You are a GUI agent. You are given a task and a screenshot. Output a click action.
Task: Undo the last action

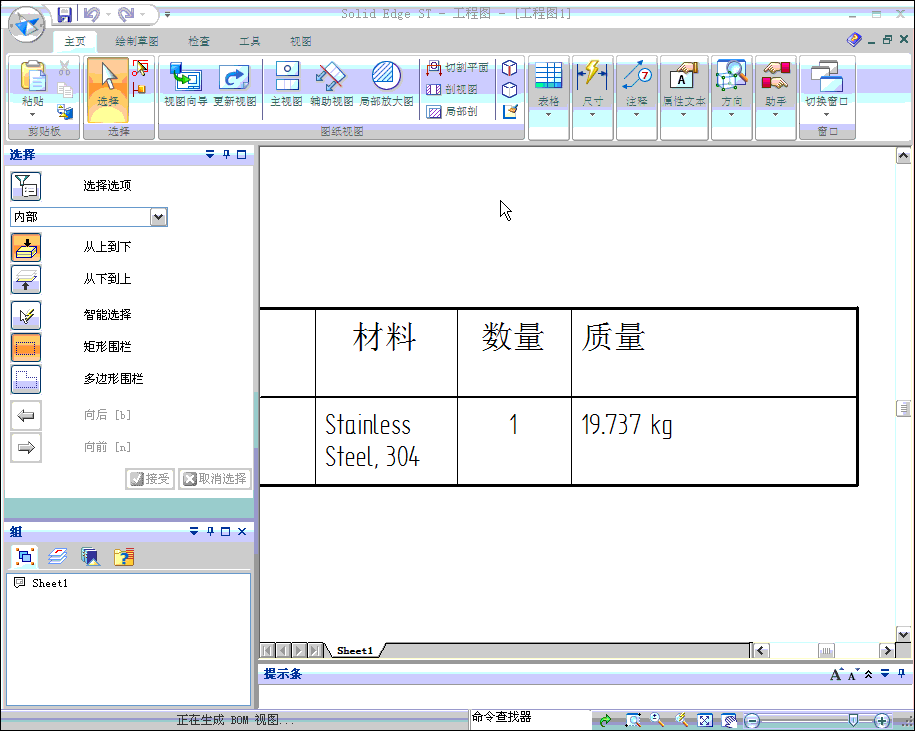pyautogui.click(x=92, y=14)
